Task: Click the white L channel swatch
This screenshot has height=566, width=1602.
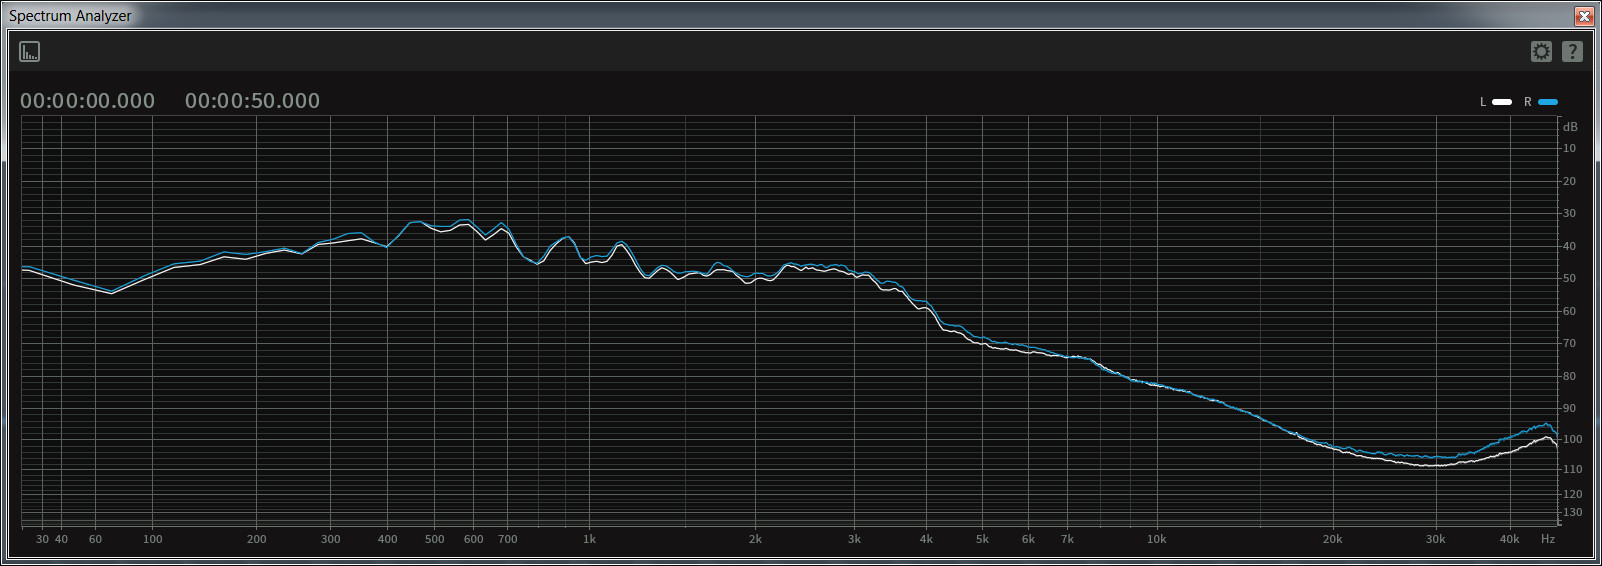Action: (x=1502, y=102)
